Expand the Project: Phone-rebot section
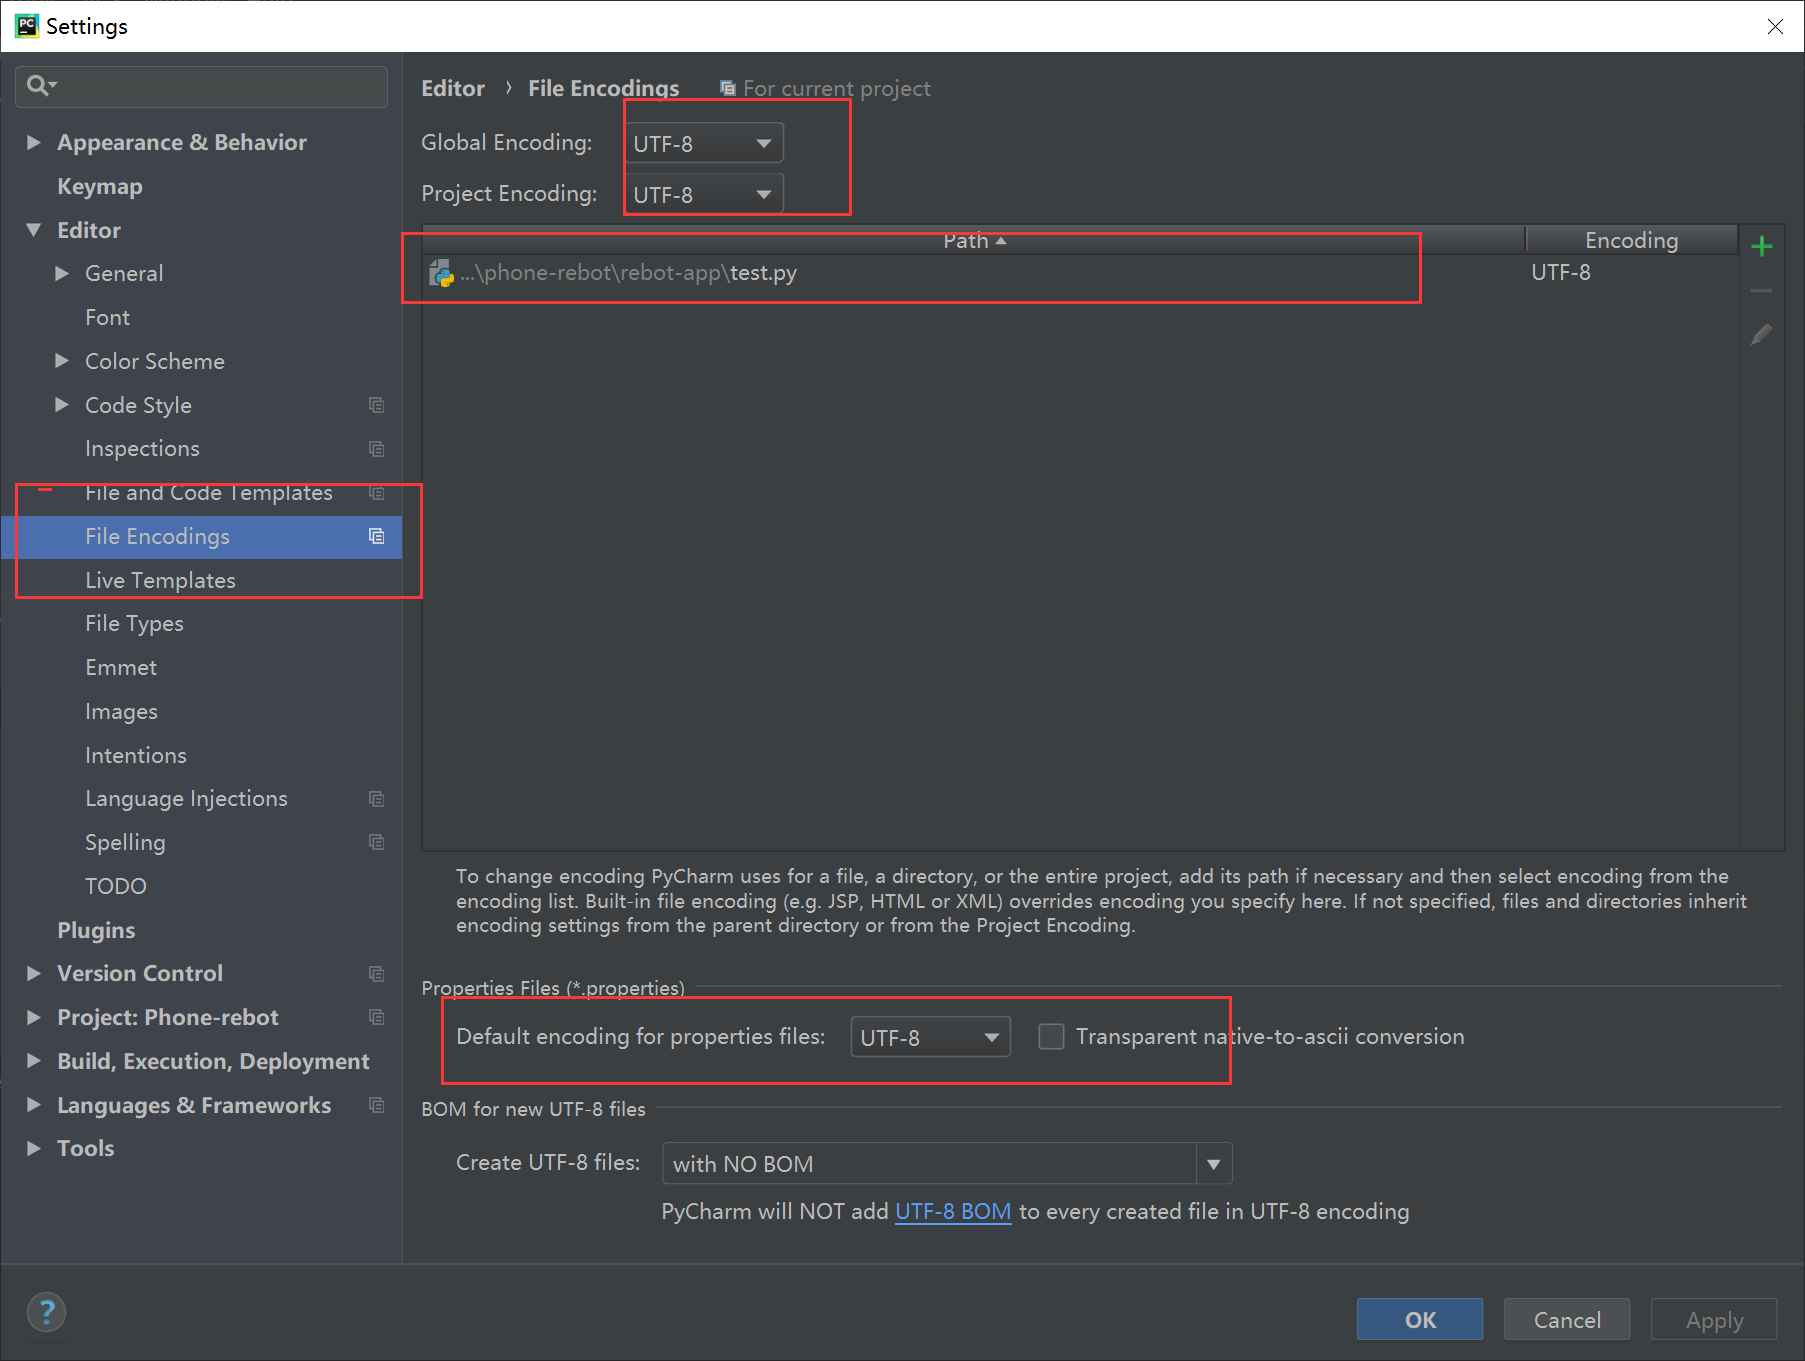 34,1018
